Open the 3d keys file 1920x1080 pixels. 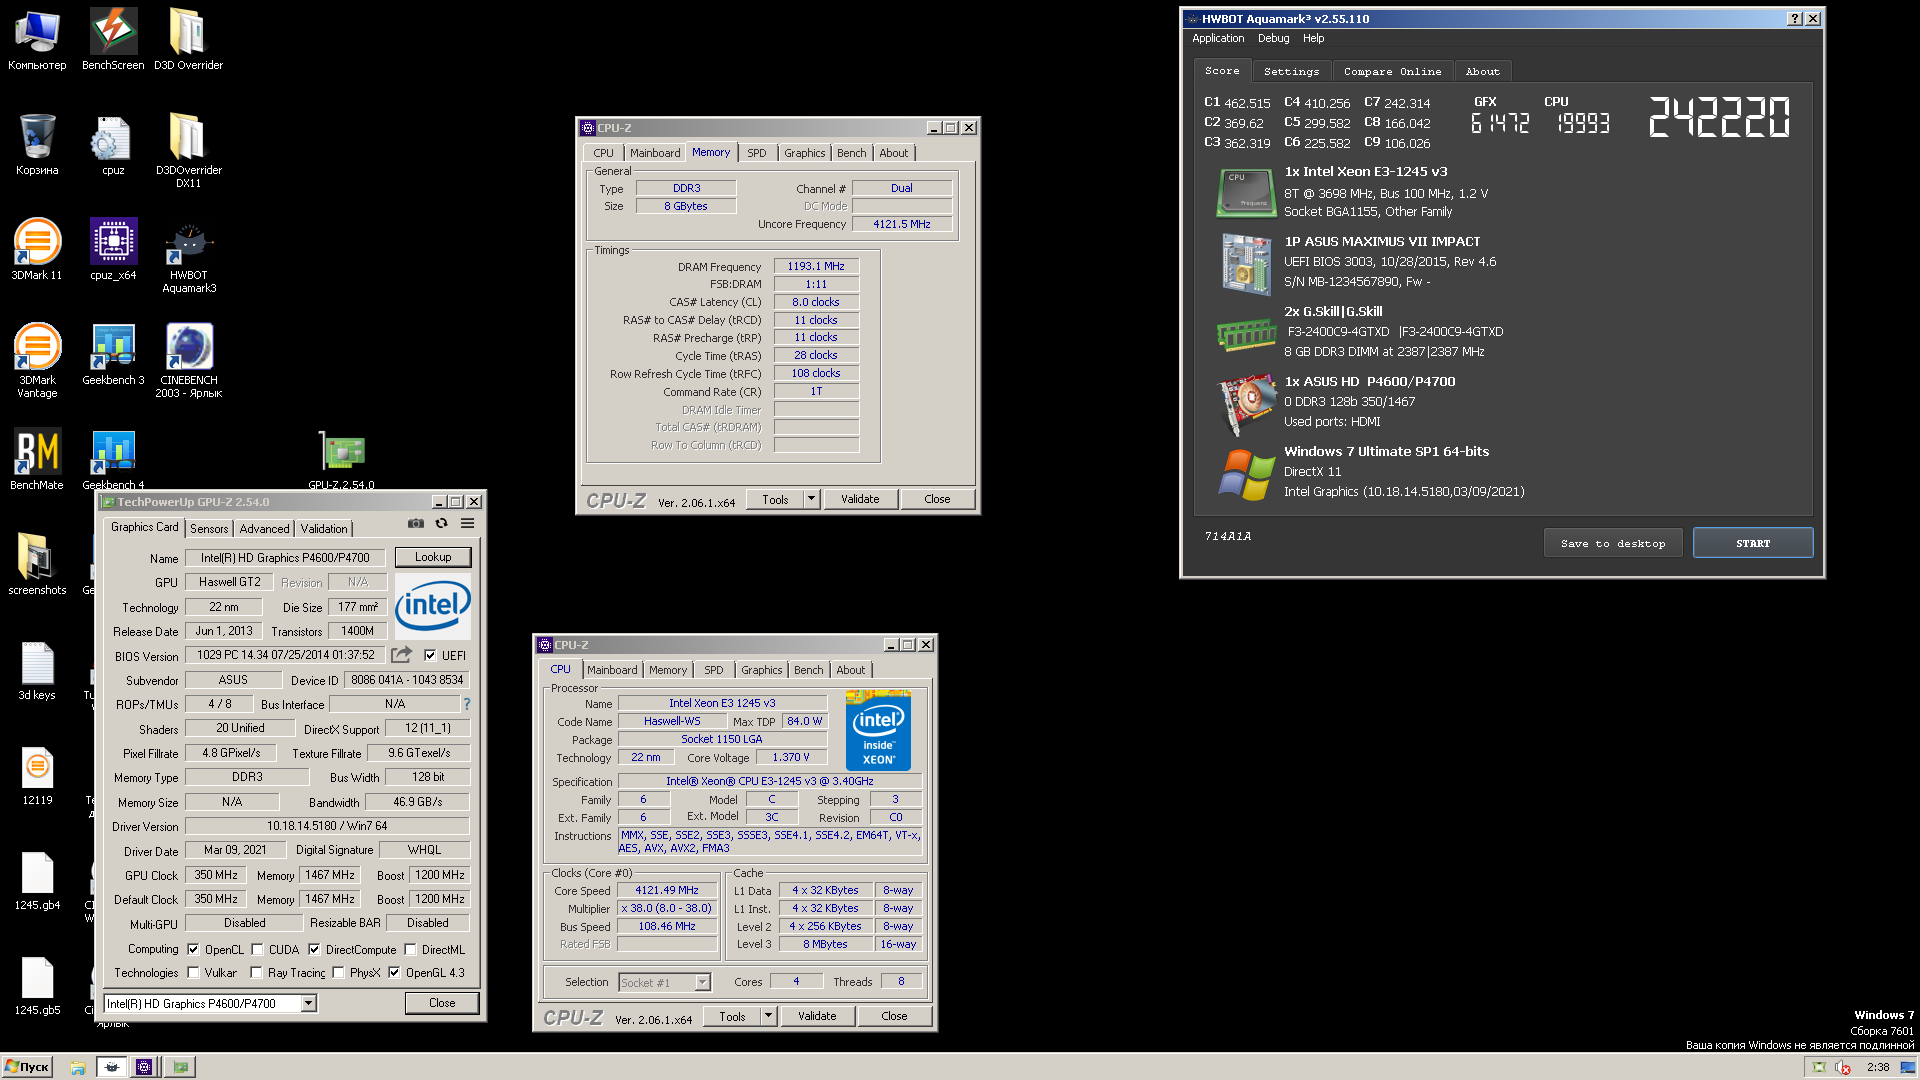tap(37, 670)
